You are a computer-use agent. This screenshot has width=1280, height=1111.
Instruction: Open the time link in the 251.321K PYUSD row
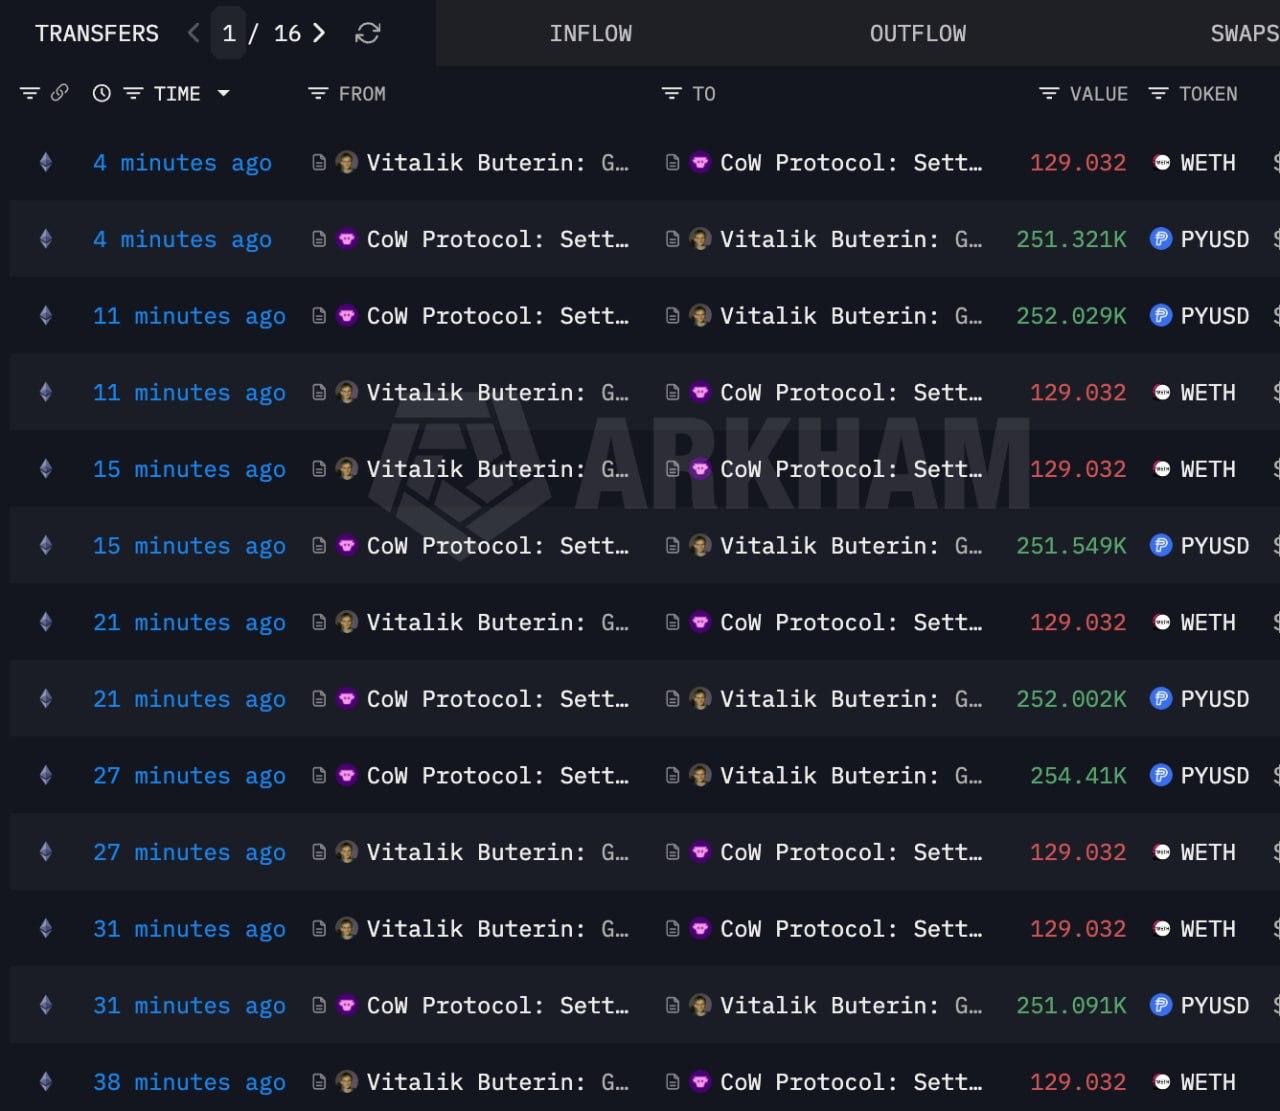[x=182, y=239]
